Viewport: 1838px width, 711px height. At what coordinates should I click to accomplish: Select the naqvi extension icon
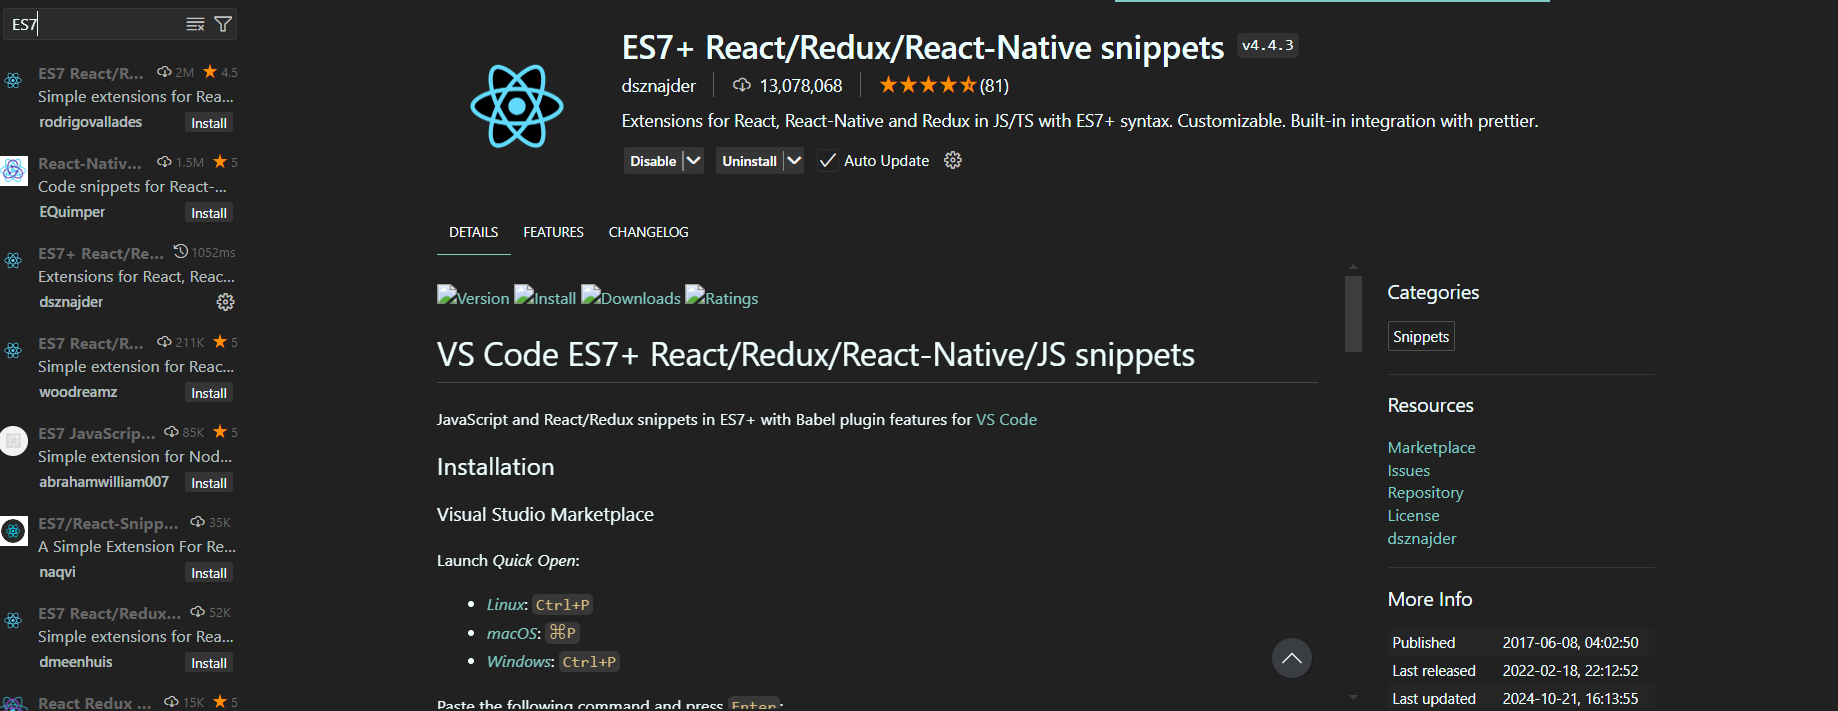(x=13, y=531)
